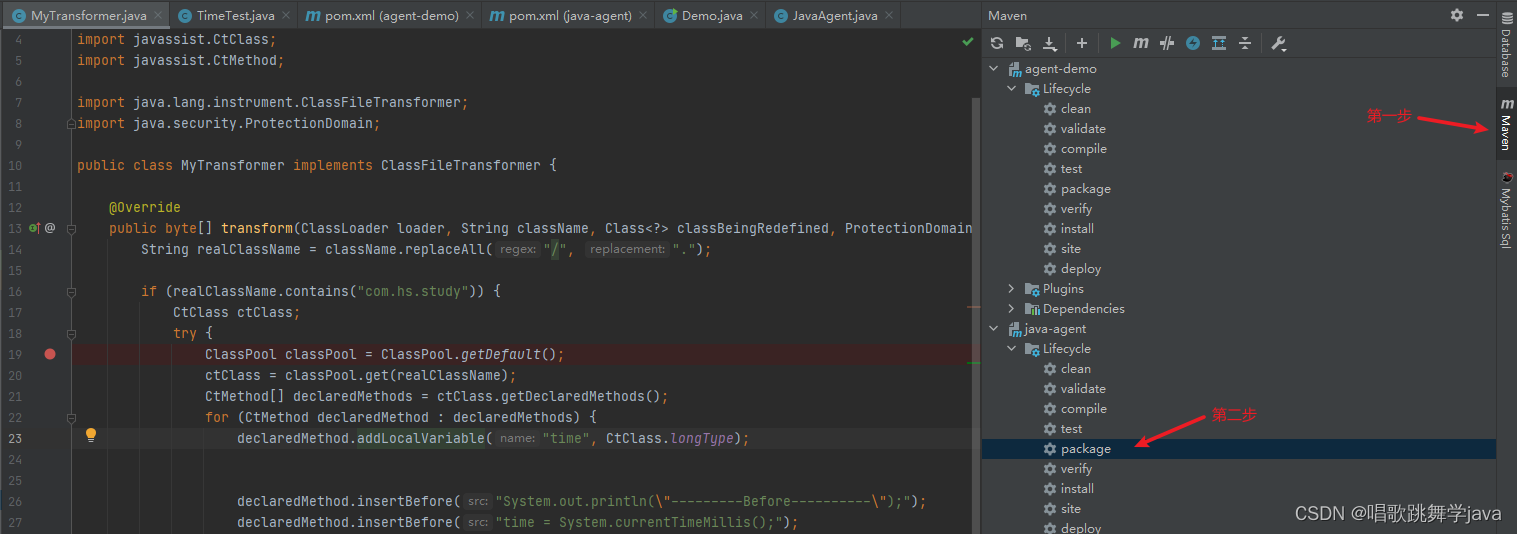Select verify goal under agent-demo
Image resolution: width=1517 pixels, height=534 pixels.
[1076, 209]
